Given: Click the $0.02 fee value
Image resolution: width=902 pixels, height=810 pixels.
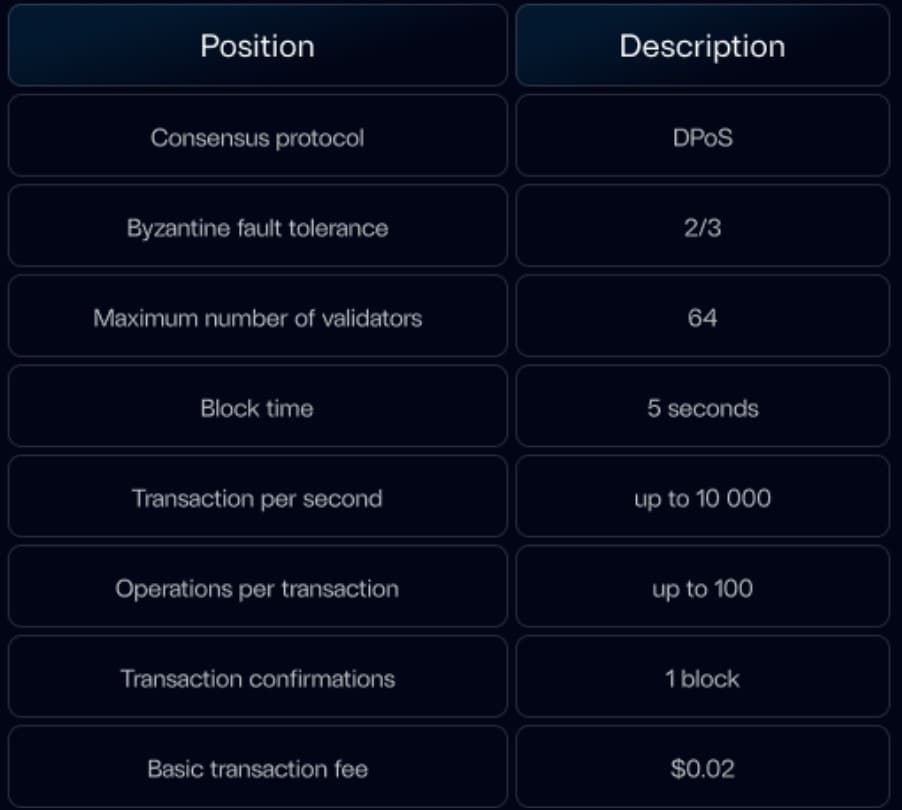Looking at the screenshot, I should (x=702, y=768).
